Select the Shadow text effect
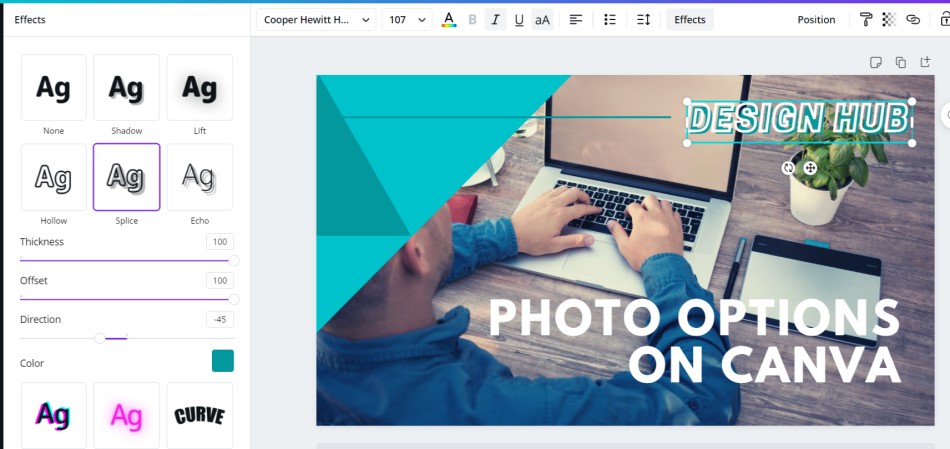Image resolution: width=950 pixels, height=449 pixels. (x=127, y=87)
